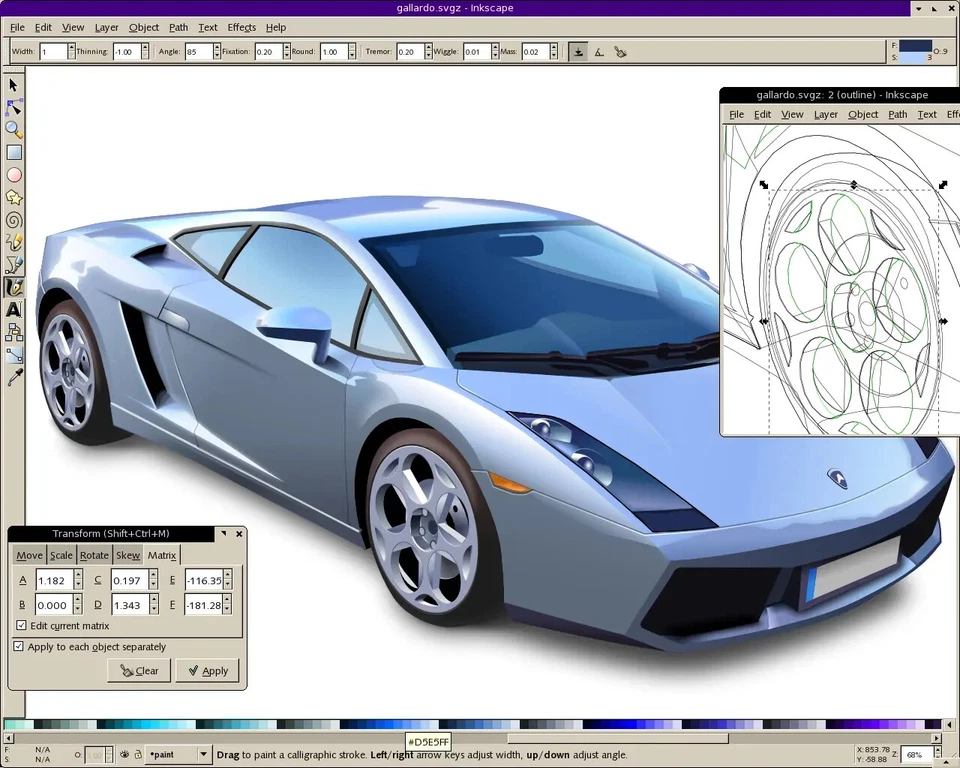Image resolution: width=960 pixels, height=768 pixels.
Task: Choose the Star shape tool
Action: coord(14,197)
